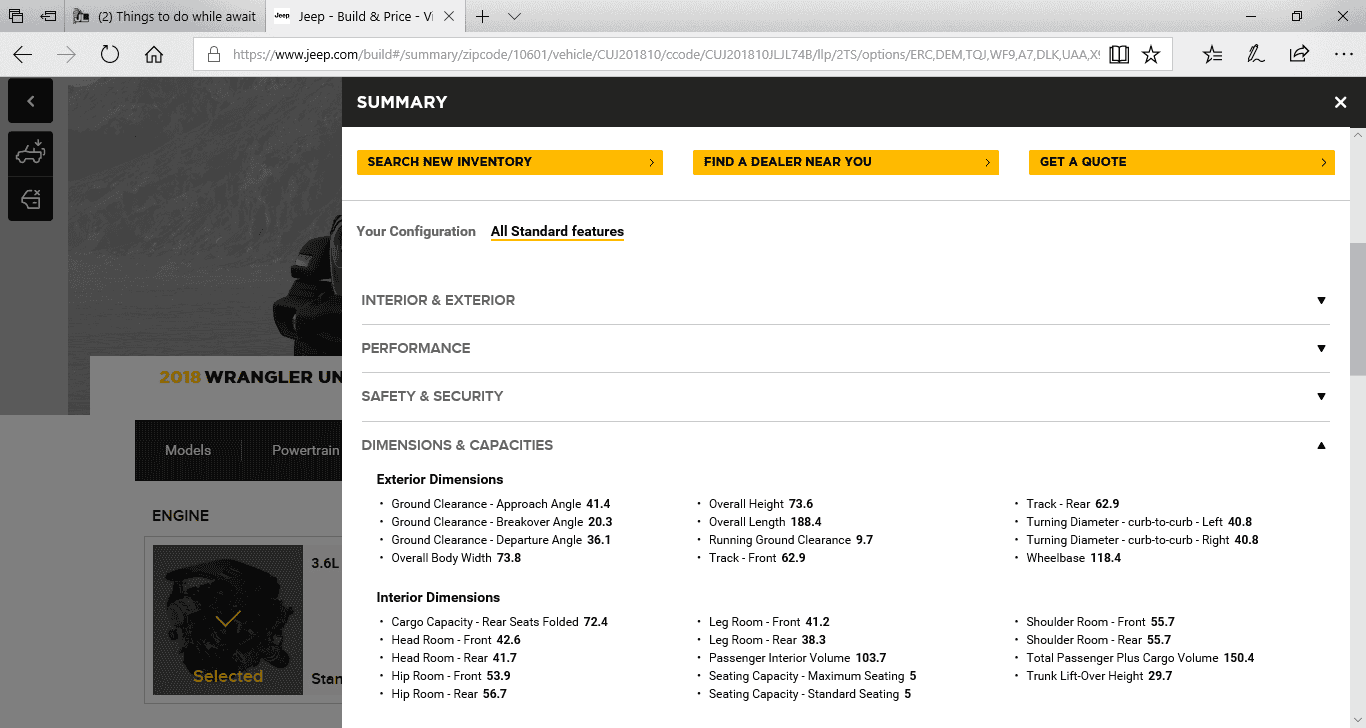Open the browser Settings and more menu
Viewport: 1366px width, 728px height.
pyautogui.click(x=1343, y=54)
